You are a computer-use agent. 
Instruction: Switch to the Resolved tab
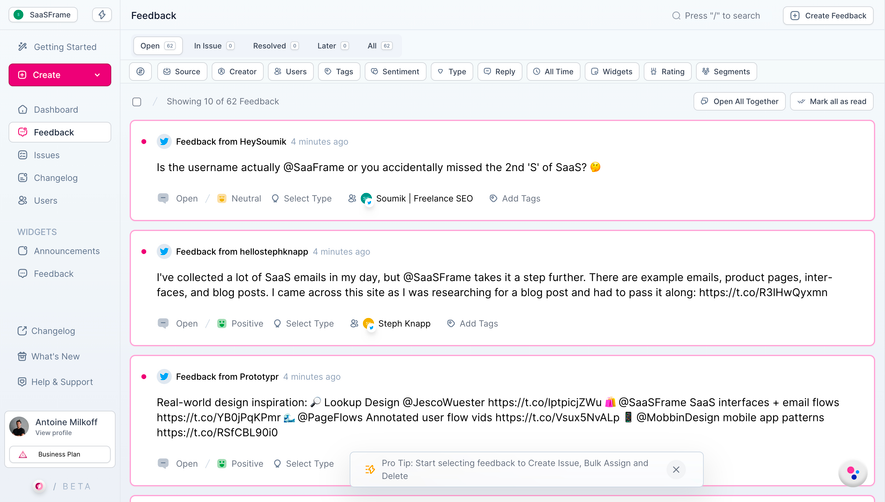pos(275,46)
